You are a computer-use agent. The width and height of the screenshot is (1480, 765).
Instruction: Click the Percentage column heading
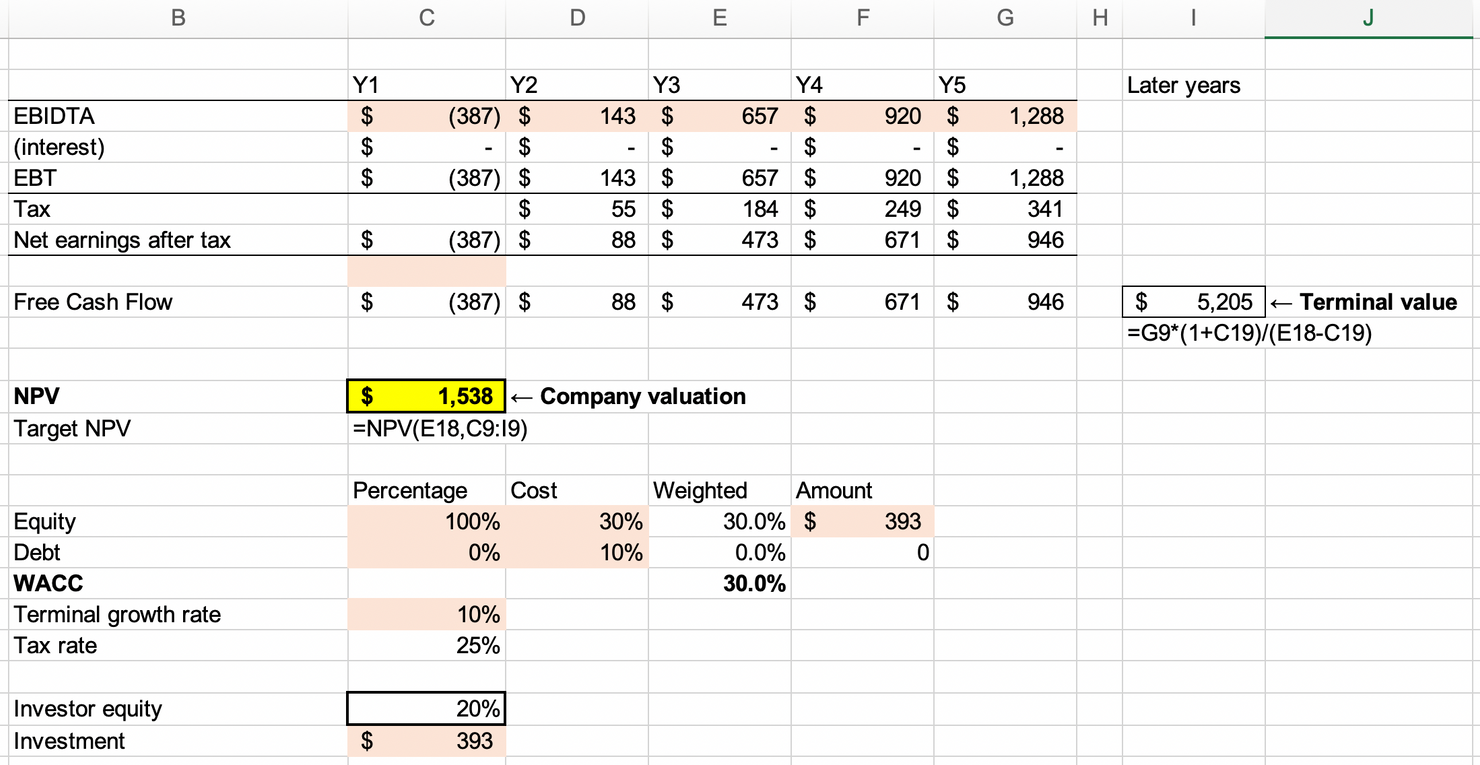410,490
